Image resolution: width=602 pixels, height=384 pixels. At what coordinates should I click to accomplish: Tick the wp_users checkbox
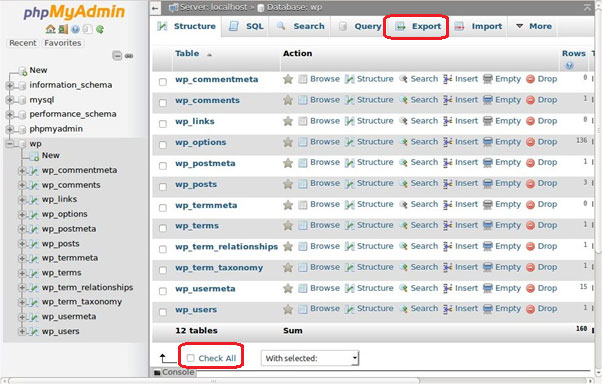click(163, 312)
